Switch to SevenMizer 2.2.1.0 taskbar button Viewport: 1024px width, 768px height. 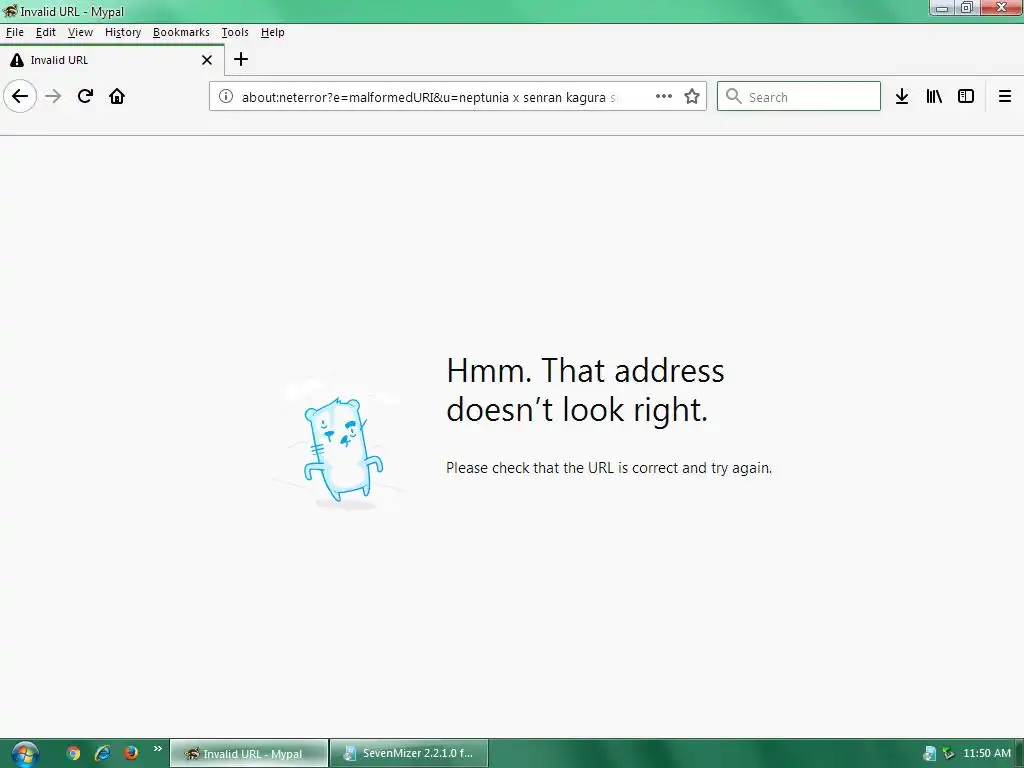(x=409, y=754)
